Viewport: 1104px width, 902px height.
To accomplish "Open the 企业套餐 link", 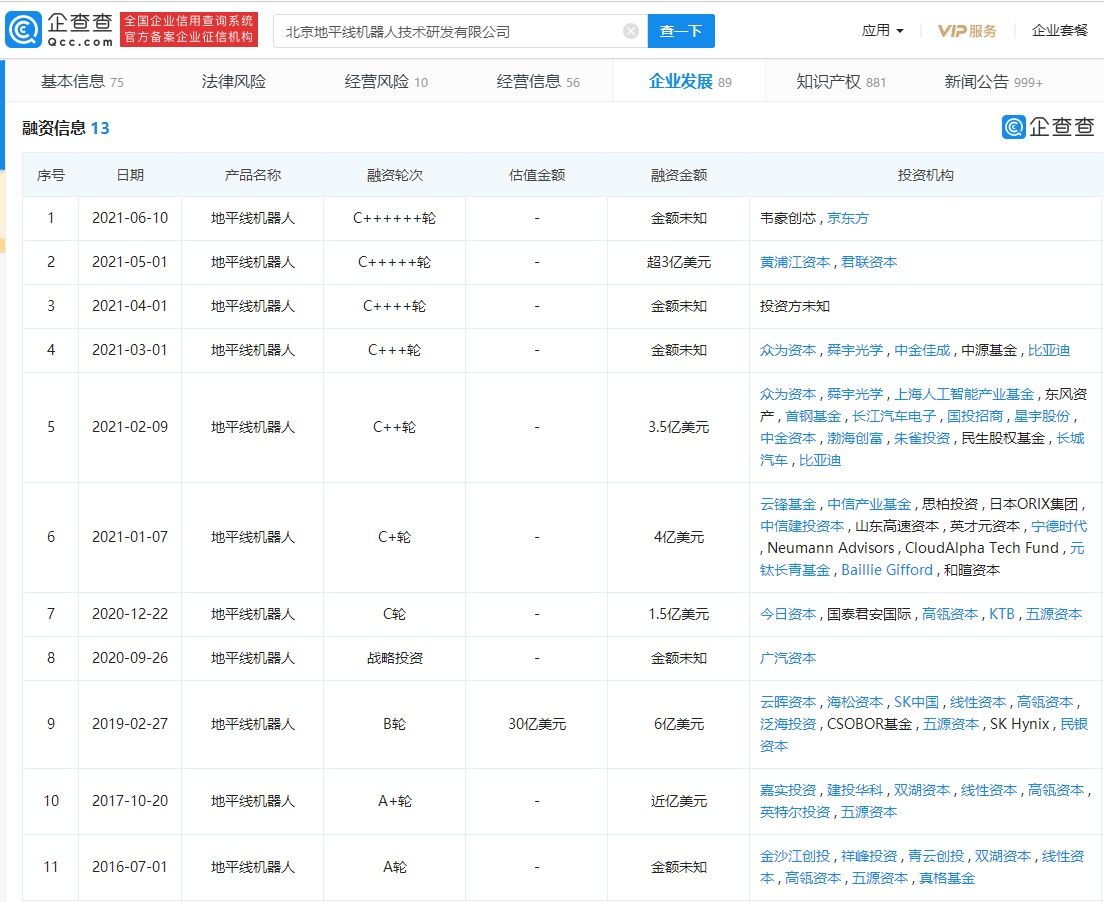I will 1060,30.
